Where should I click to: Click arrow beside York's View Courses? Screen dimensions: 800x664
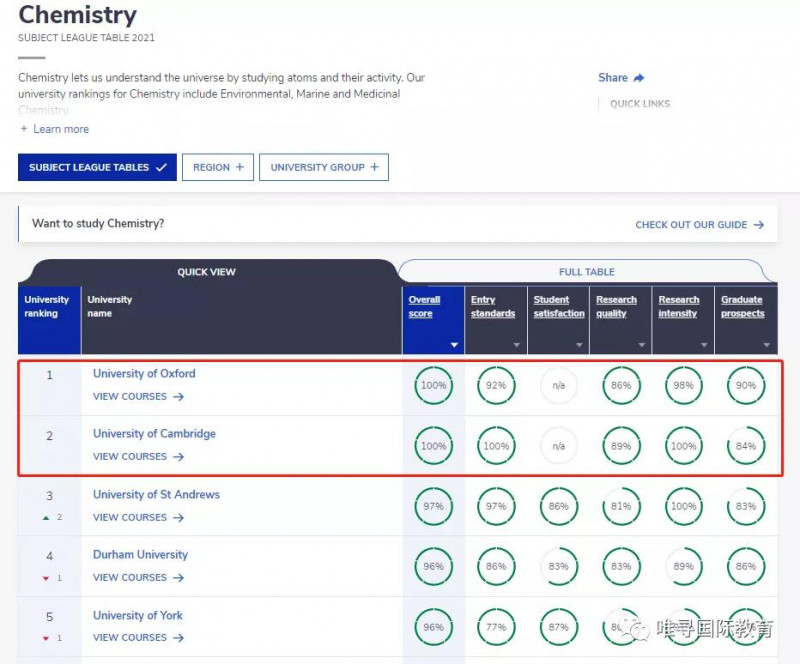178,638
